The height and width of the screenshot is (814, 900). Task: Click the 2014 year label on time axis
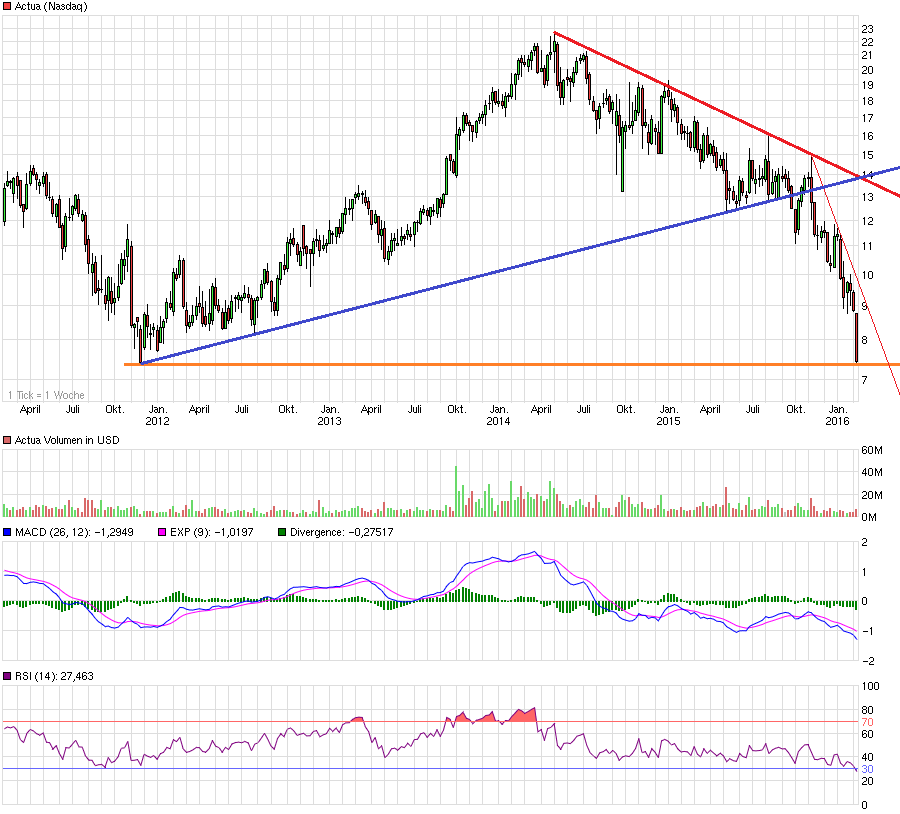coord(498,421)
